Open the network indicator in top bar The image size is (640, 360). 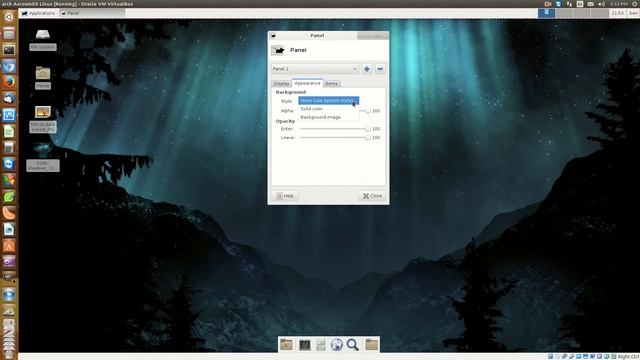pos(569,4)
